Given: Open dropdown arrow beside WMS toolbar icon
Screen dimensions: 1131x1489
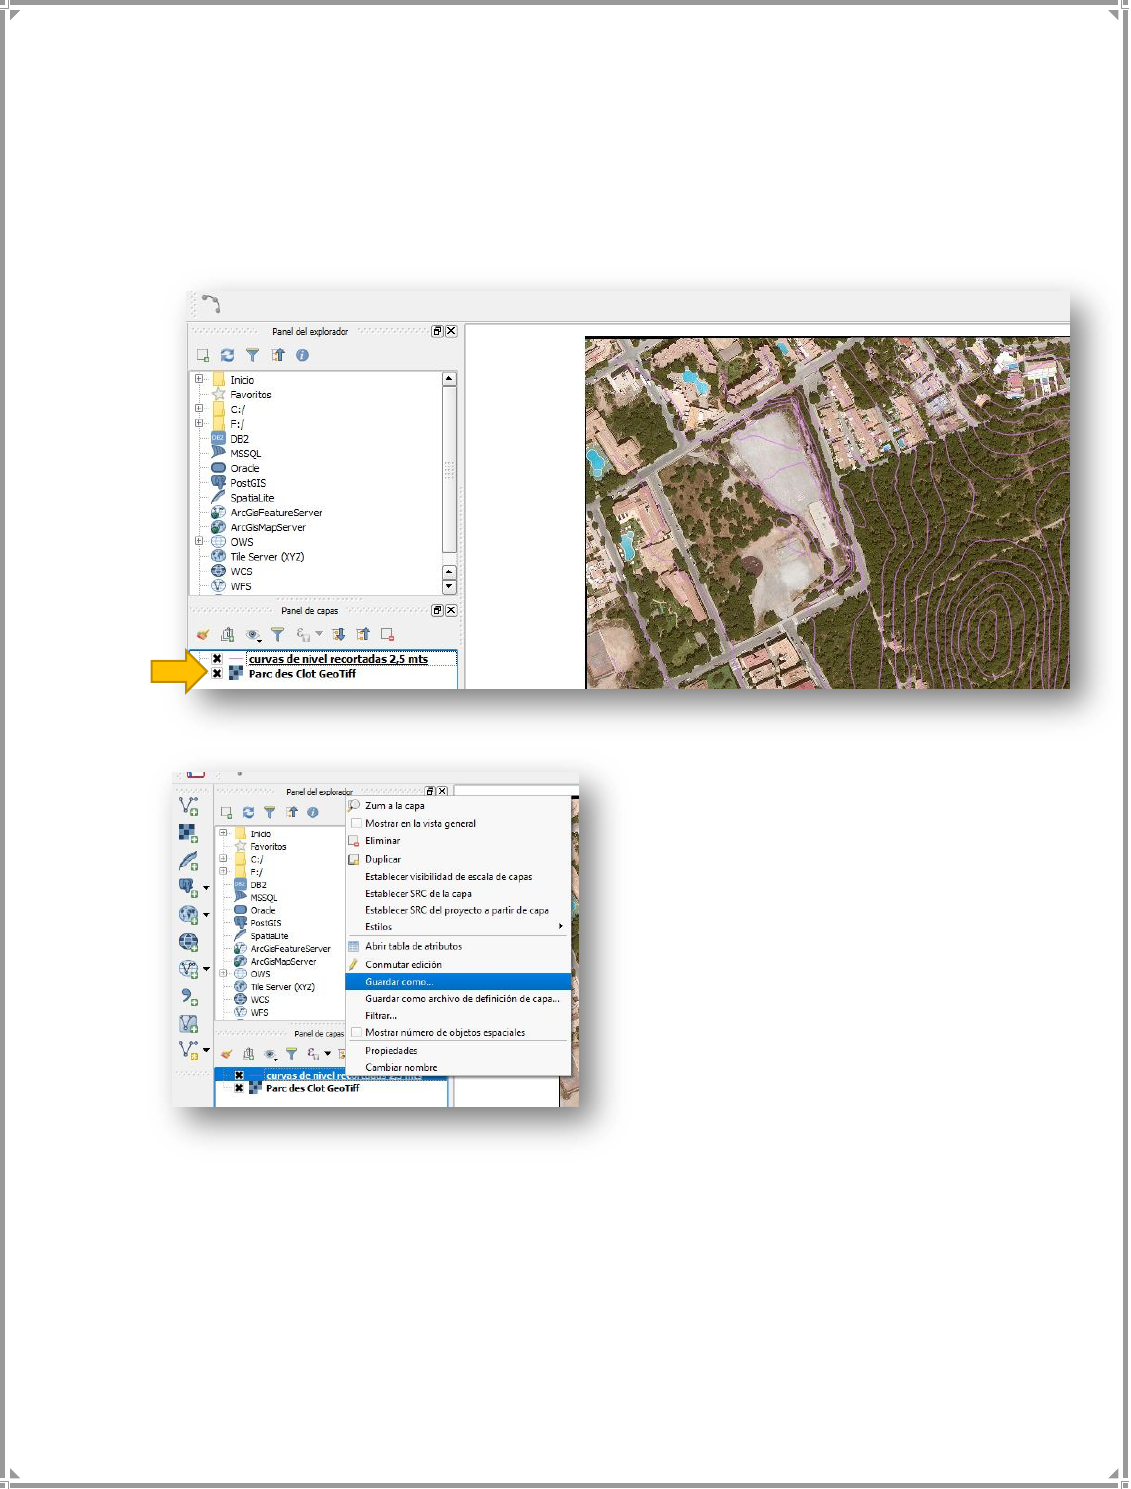Looking at the screenshot, I should pyautogui.click(x=206, y=915).
